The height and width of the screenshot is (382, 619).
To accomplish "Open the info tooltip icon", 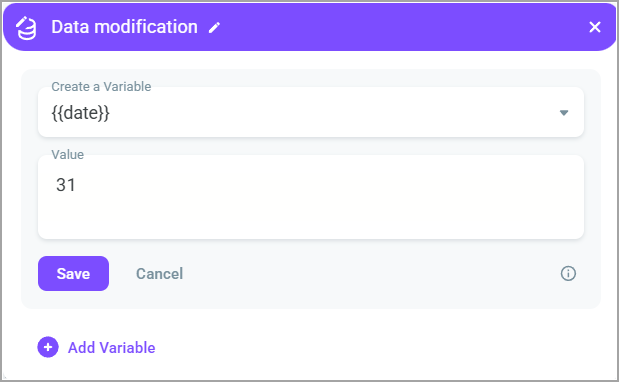I will [x=568, y=273].
